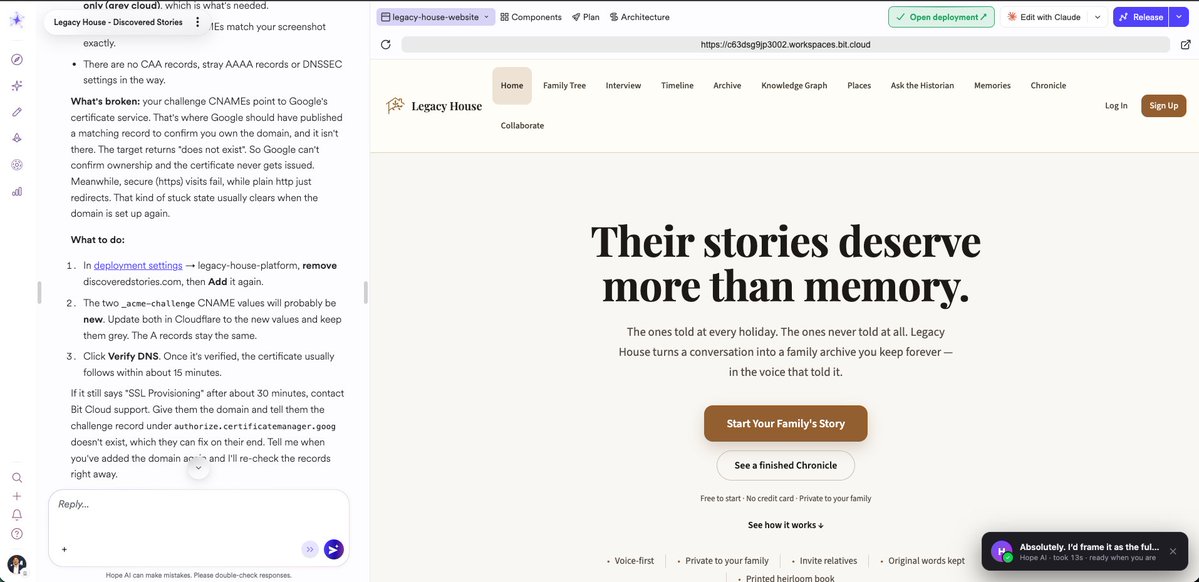The height and width of the screenshot is (582, 1199).
Task: Open Interview in site navigation
Action: (x=623, y=86)
